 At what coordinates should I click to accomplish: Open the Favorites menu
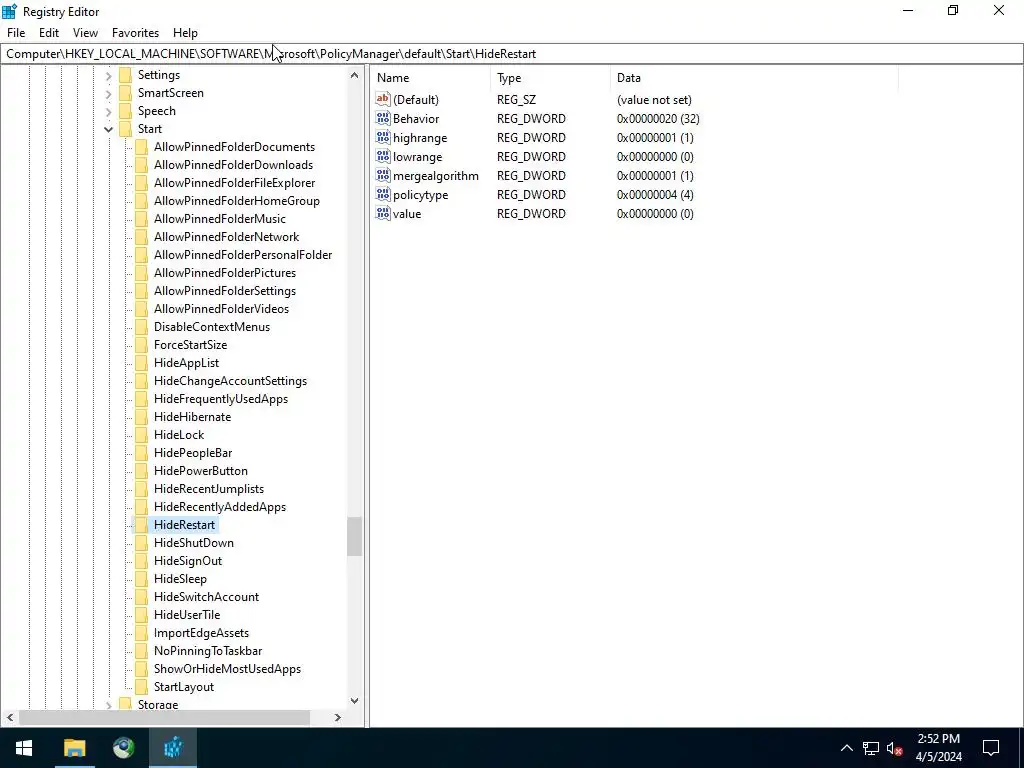[x=135, y=33]
